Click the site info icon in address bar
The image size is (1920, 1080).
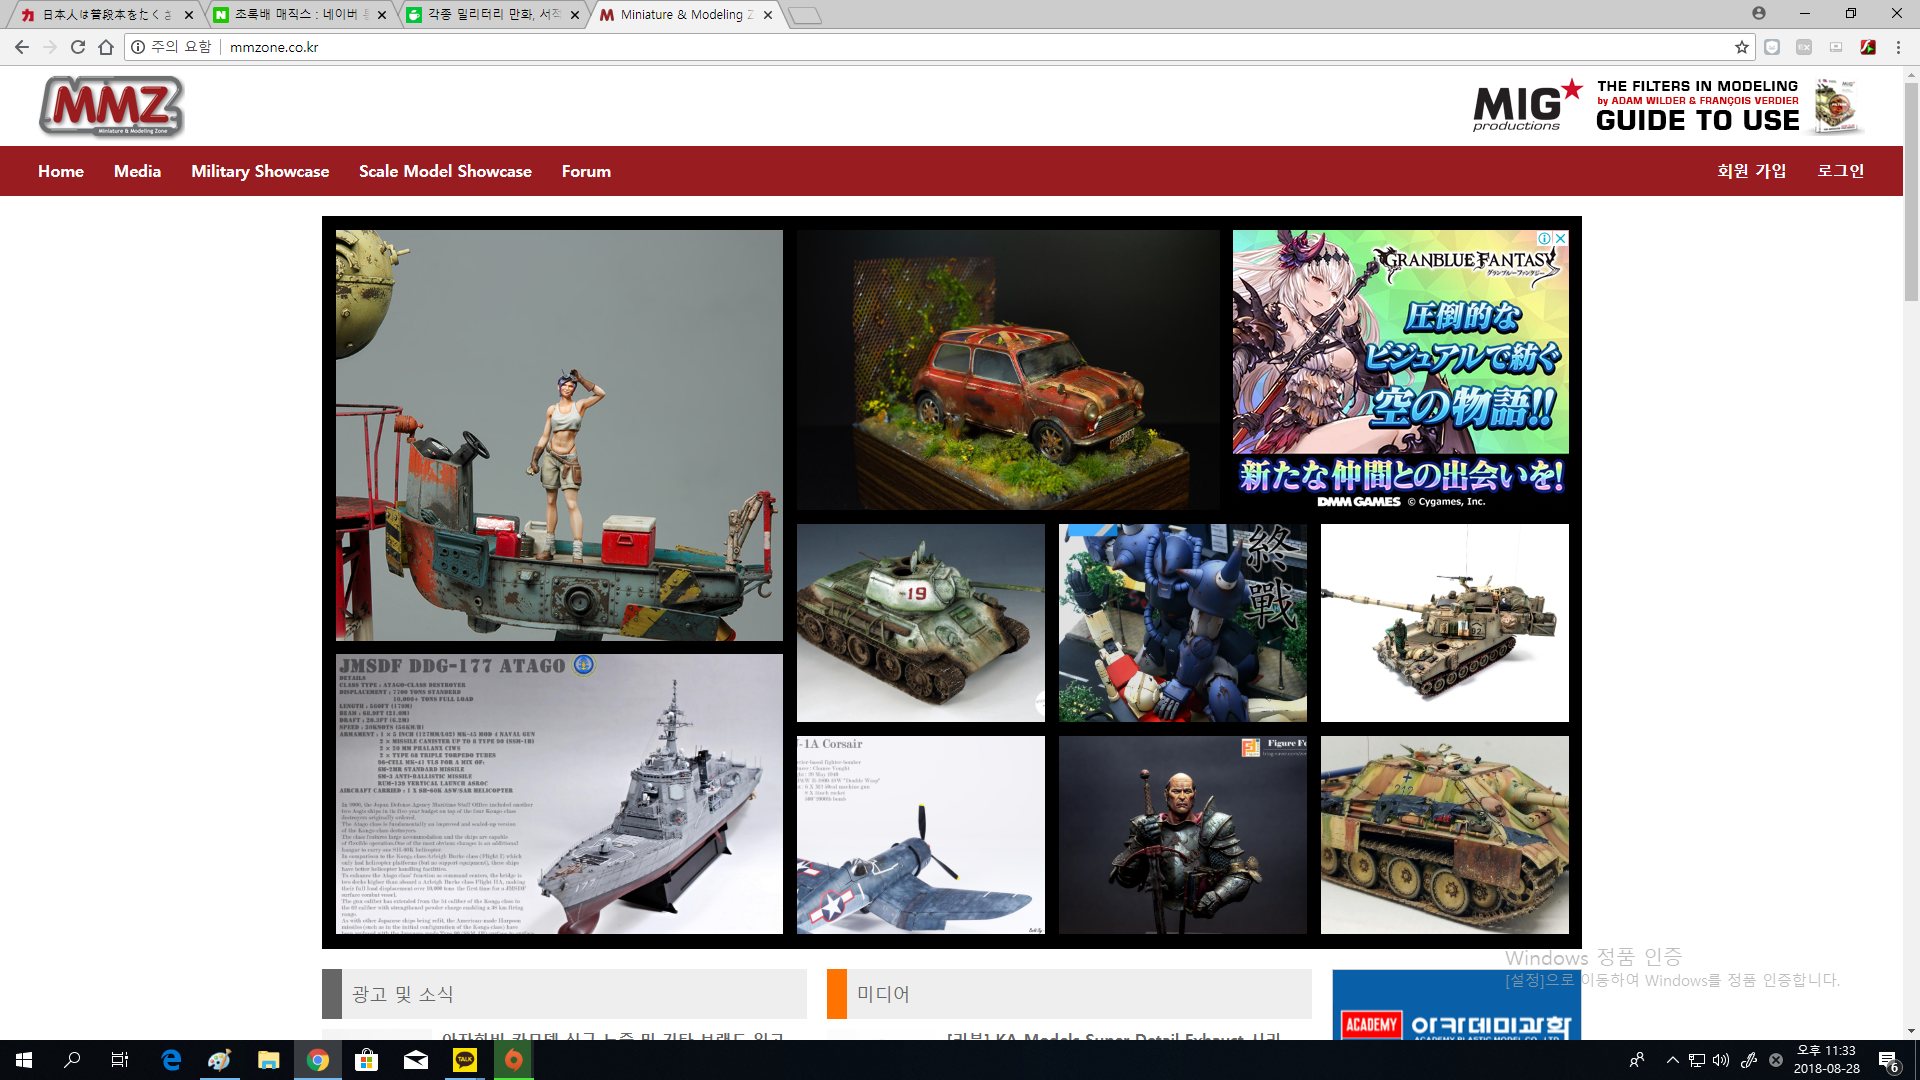(x=138, y=47)
